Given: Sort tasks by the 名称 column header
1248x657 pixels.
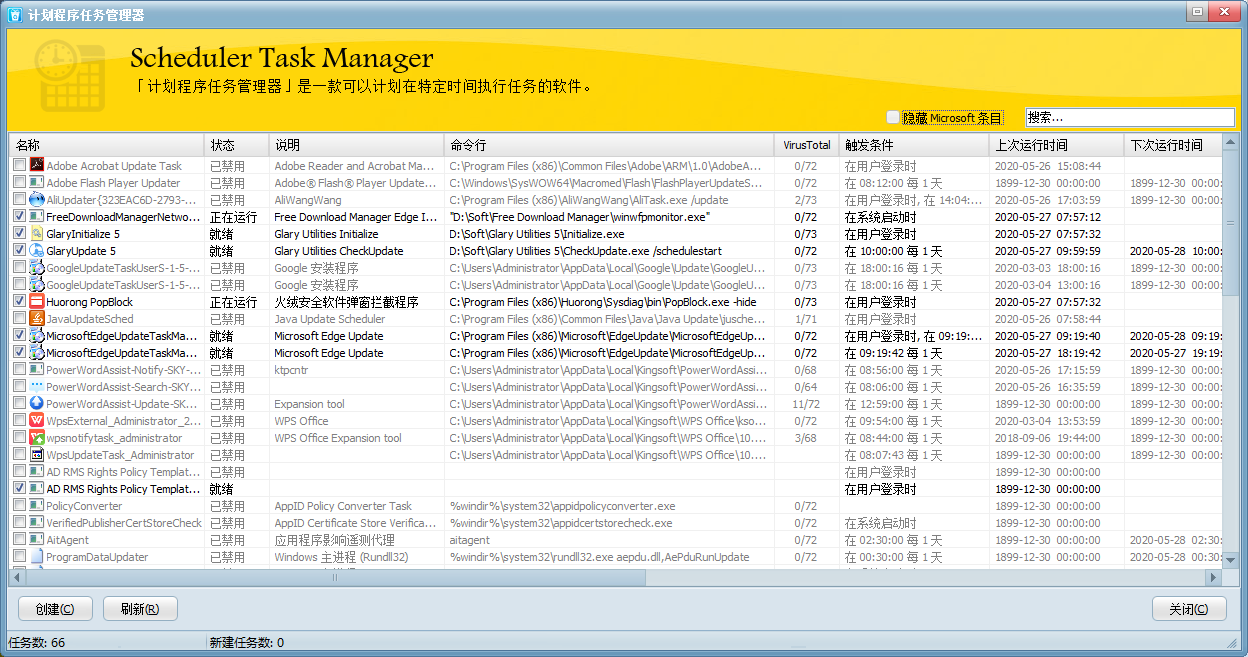Looking at the screenshot, I should pyautogui.click(x=106, y=145).
